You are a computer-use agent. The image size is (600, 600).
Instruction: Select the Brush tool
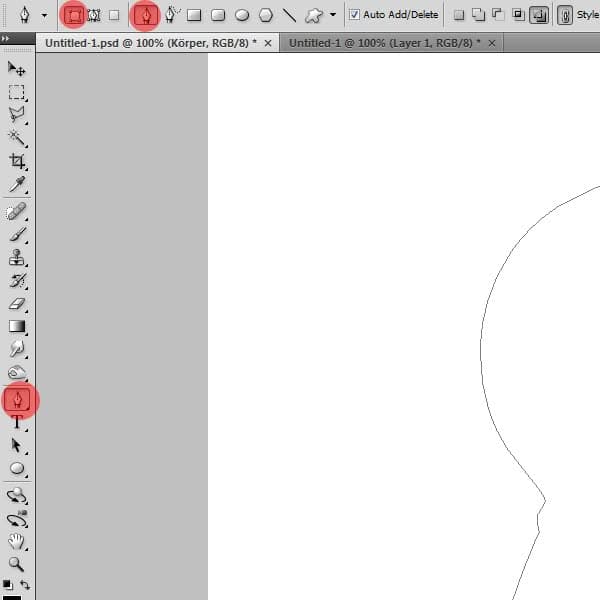click(16, 235)
